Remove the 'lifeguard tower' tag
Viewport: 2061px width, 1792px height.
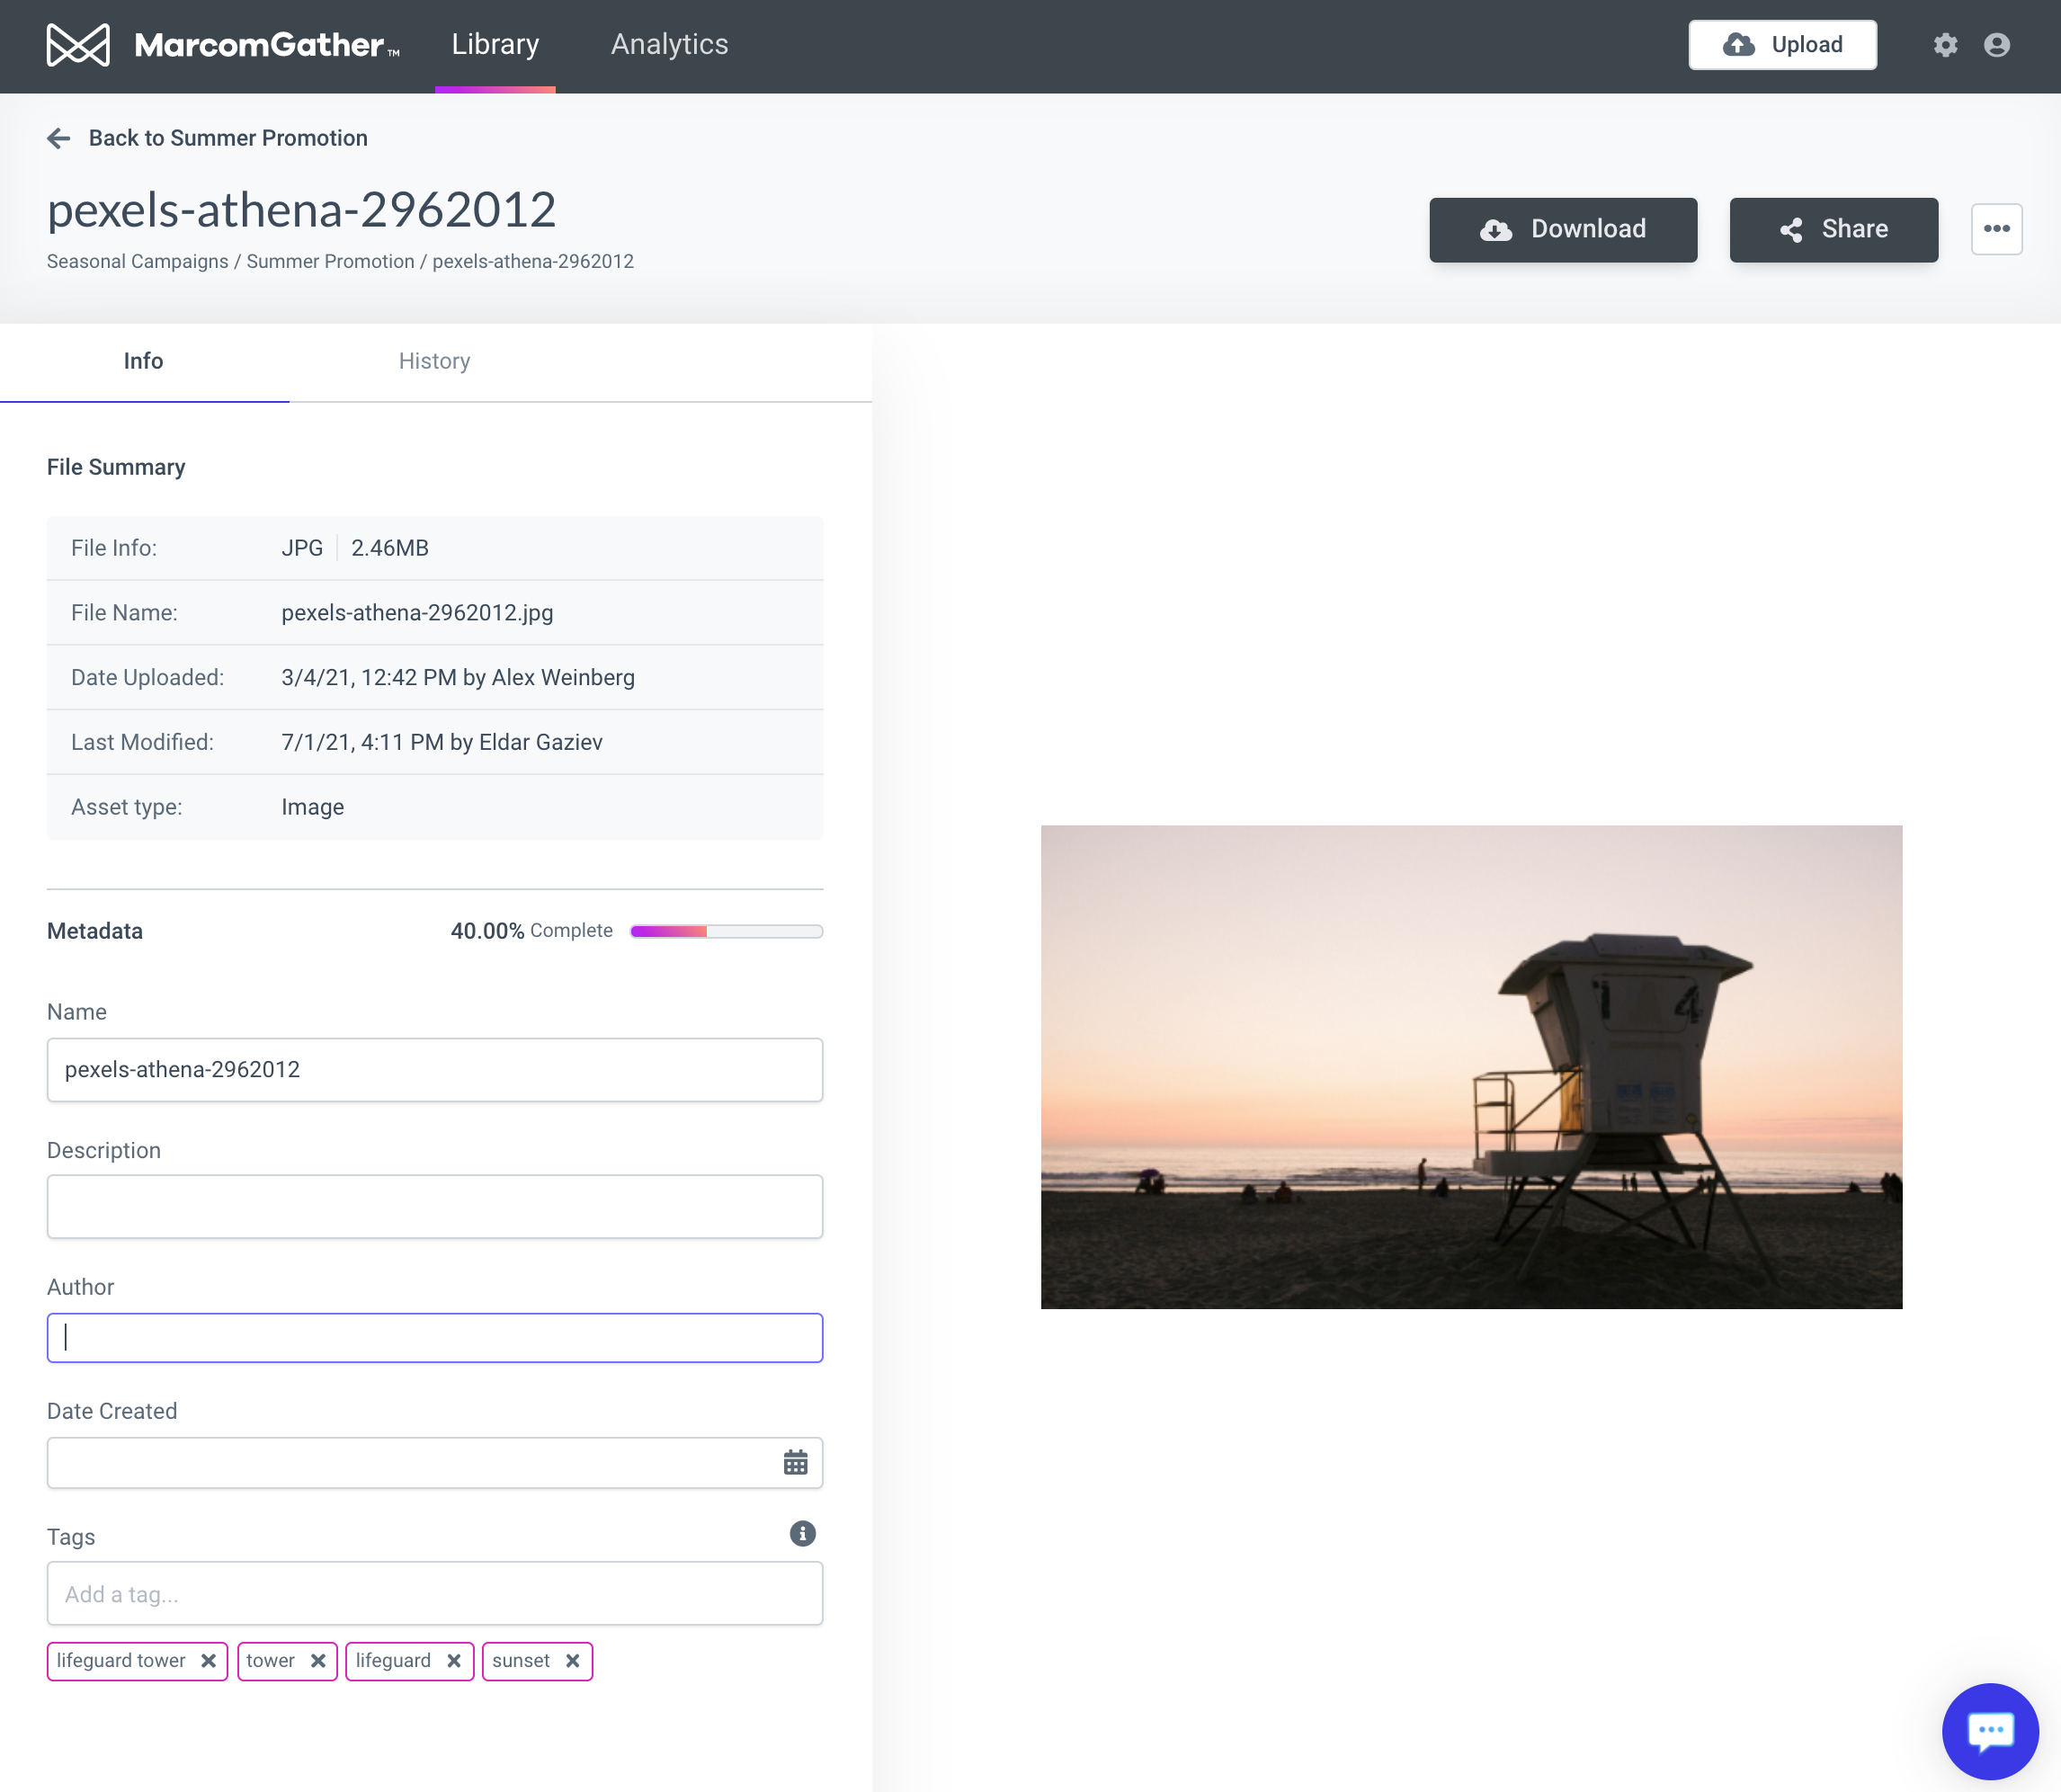pyautogui.click(x=208, y=1661)
